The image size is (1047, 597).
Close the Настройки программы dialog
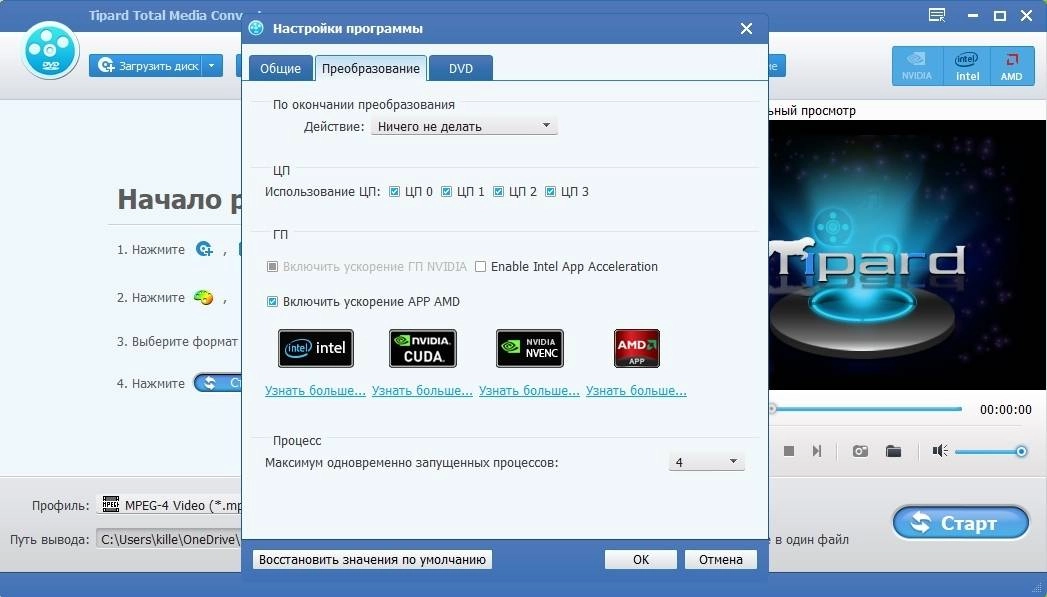(747, 29)
